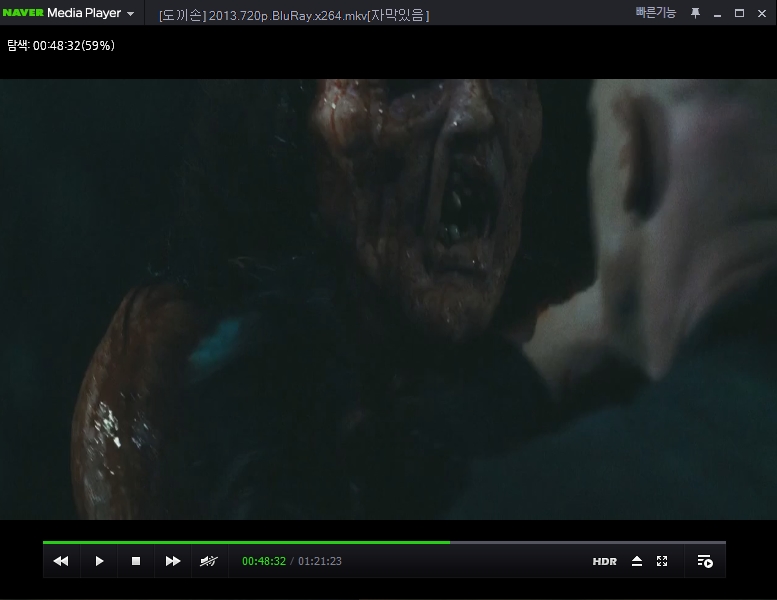
Task: Click the fast forward button
Action: click(173, 561)
